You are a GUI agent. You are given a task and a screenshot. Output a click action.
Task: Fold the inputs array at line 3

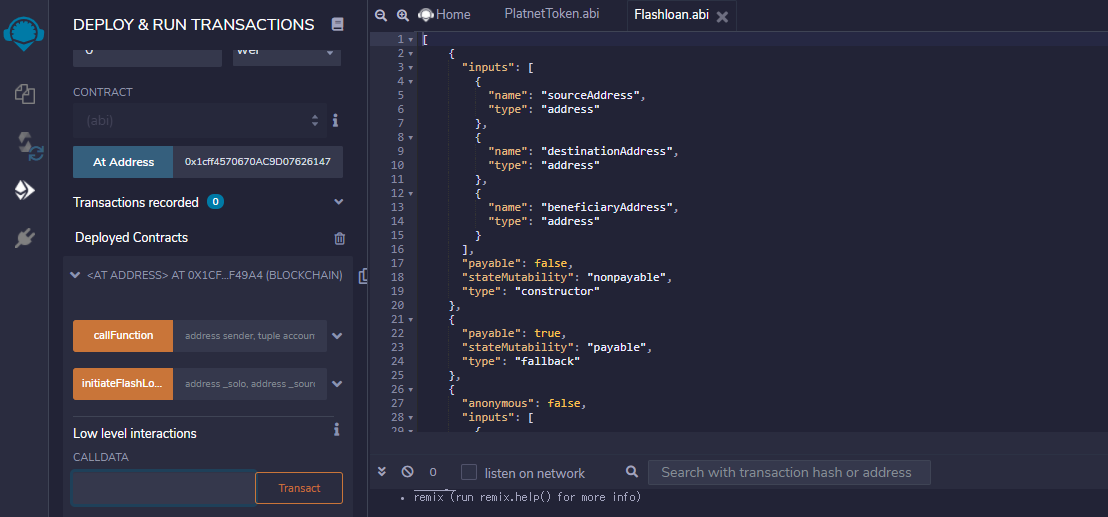tap(410, 68)
